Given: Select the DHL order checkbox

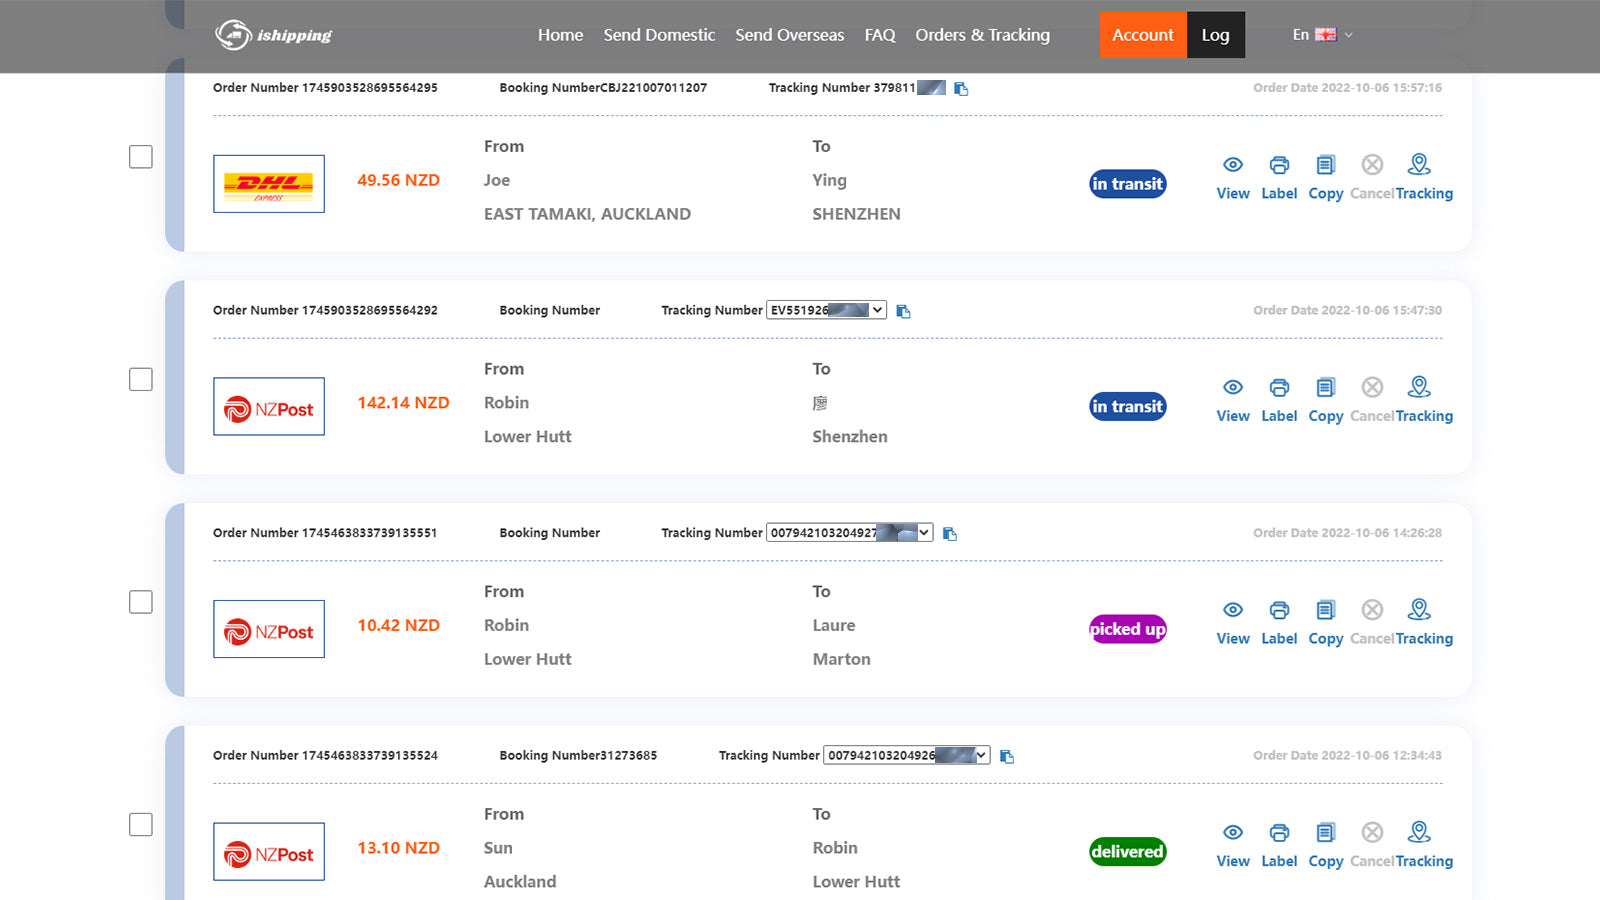Looking at the screenshot, I should coord(141,157).
